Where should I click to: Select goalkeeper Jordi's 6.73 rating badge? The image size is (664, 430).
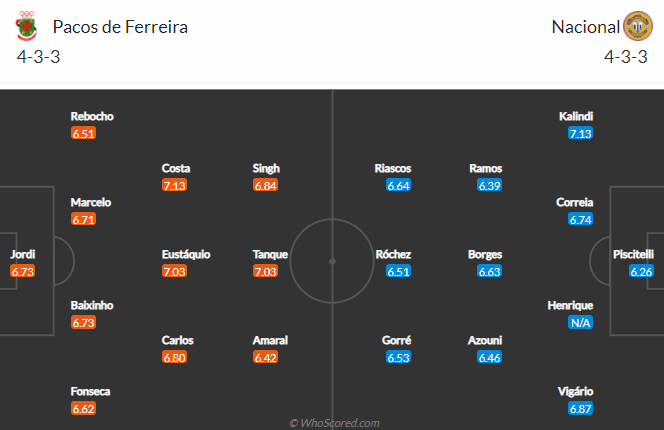pyautogui.click(x=22, y=272)
